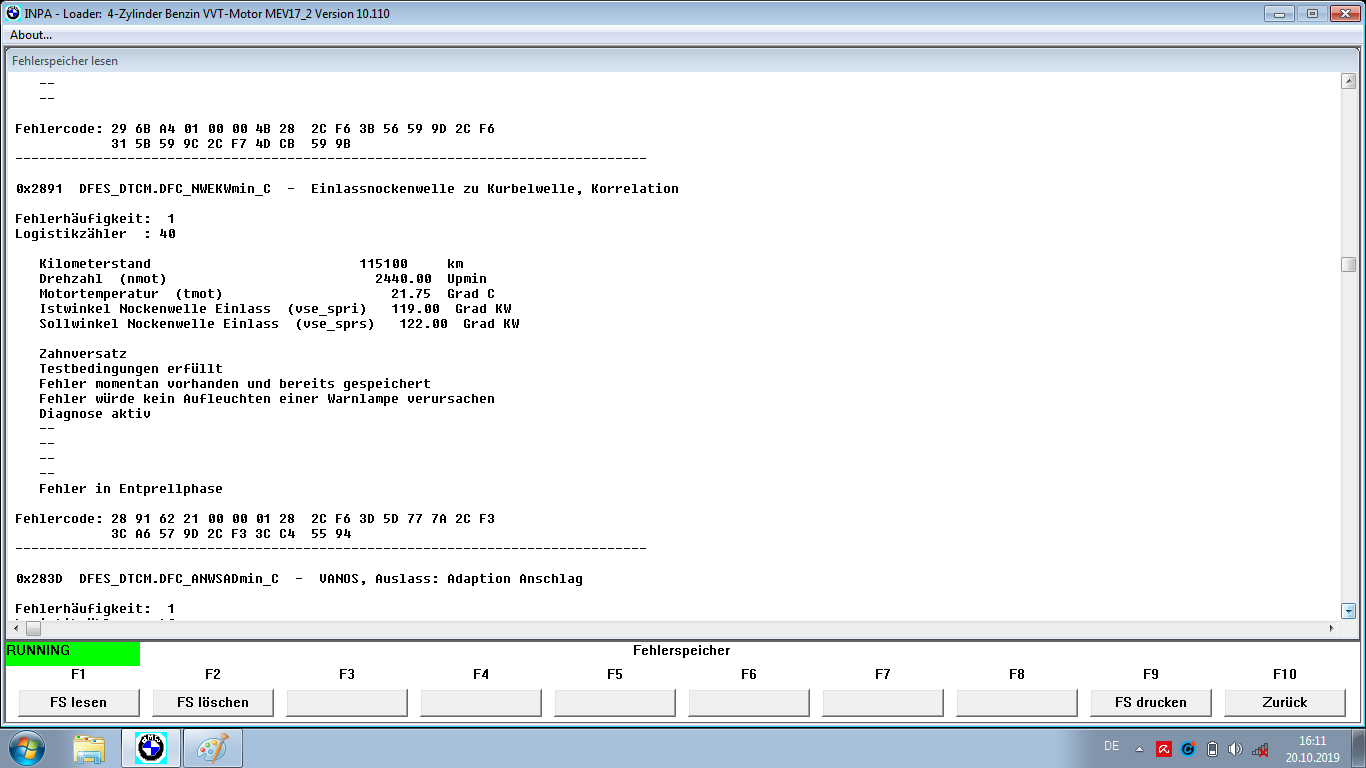Screen dimensions: 1366x768
Task: Open the Paint taskbar icon
Action: click(212, 748)
